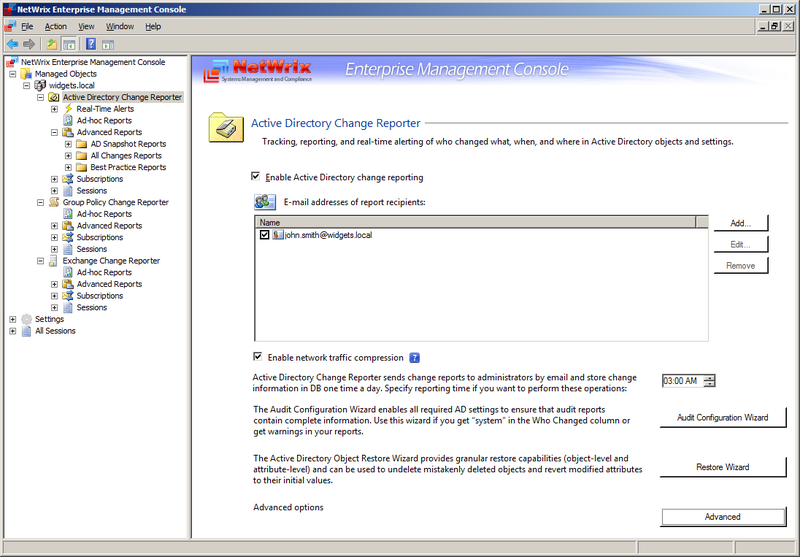Open the View menu
800x557 pixels.
(86, 27)
